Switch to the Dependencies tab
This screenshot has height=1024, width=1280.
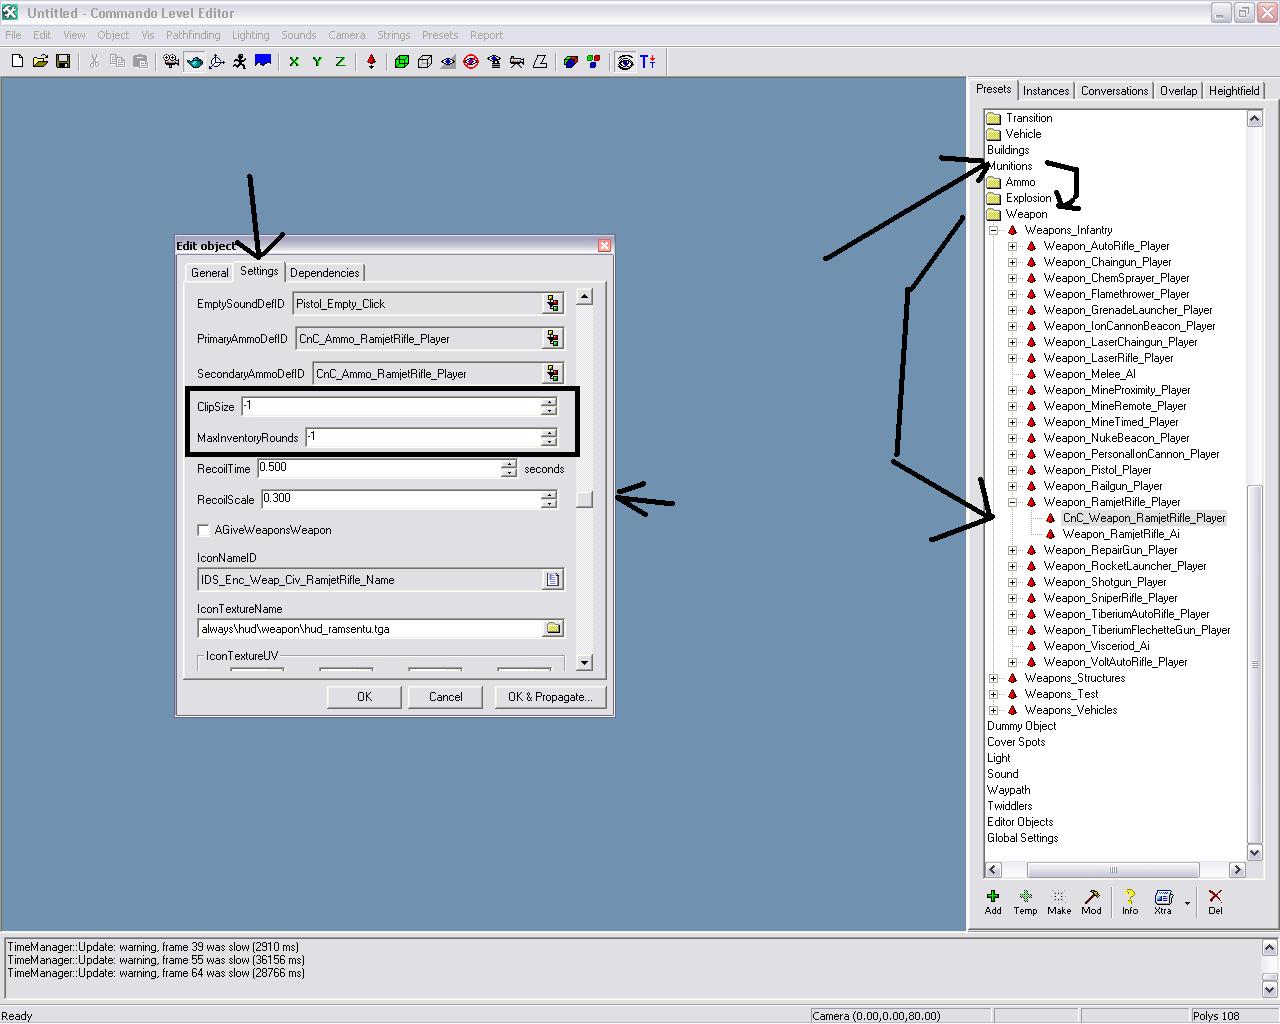pos(324,273)
